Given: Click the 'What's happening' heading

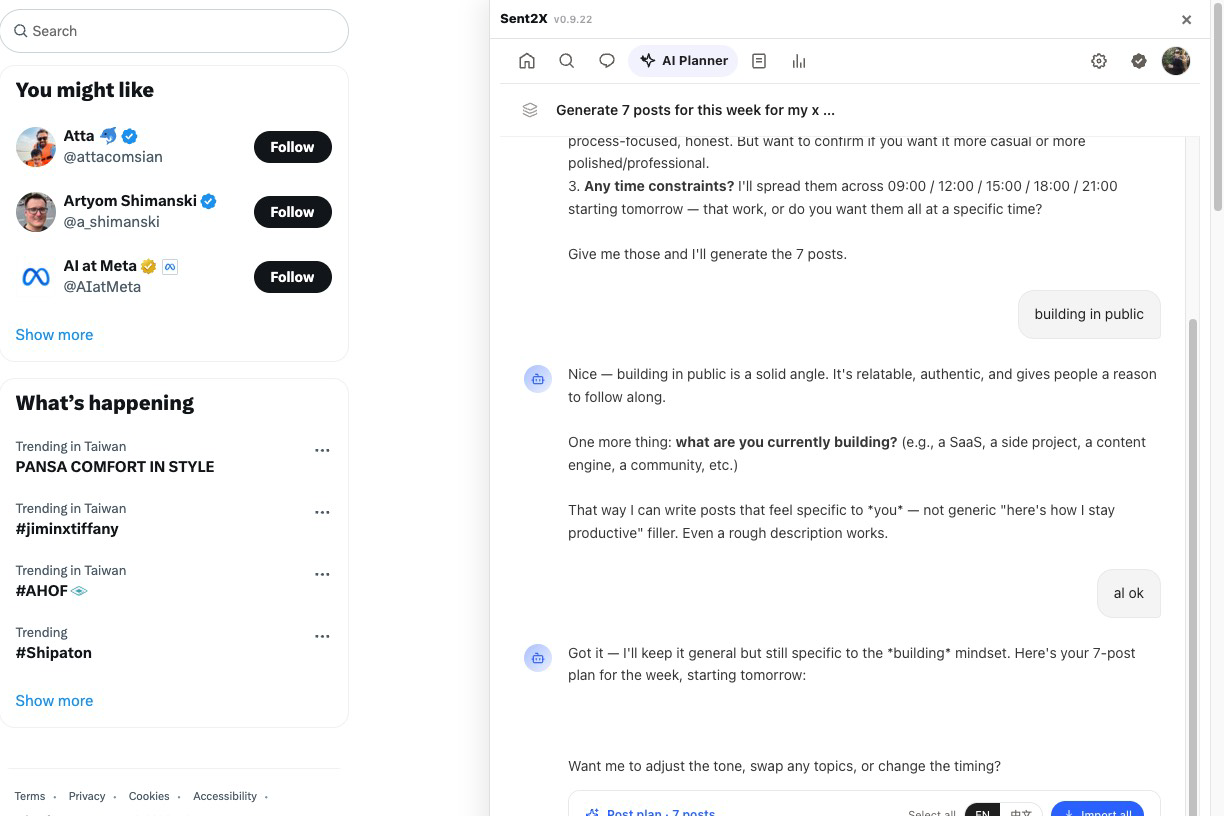Looking at the screenshot, I should point(105,403).
